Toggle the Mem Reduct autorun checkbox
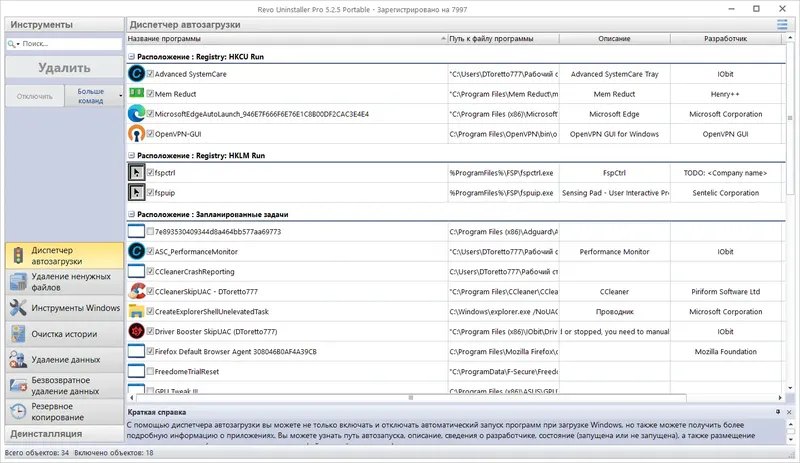The width and height of the screenshot is (800, 463). click(150, 93)
